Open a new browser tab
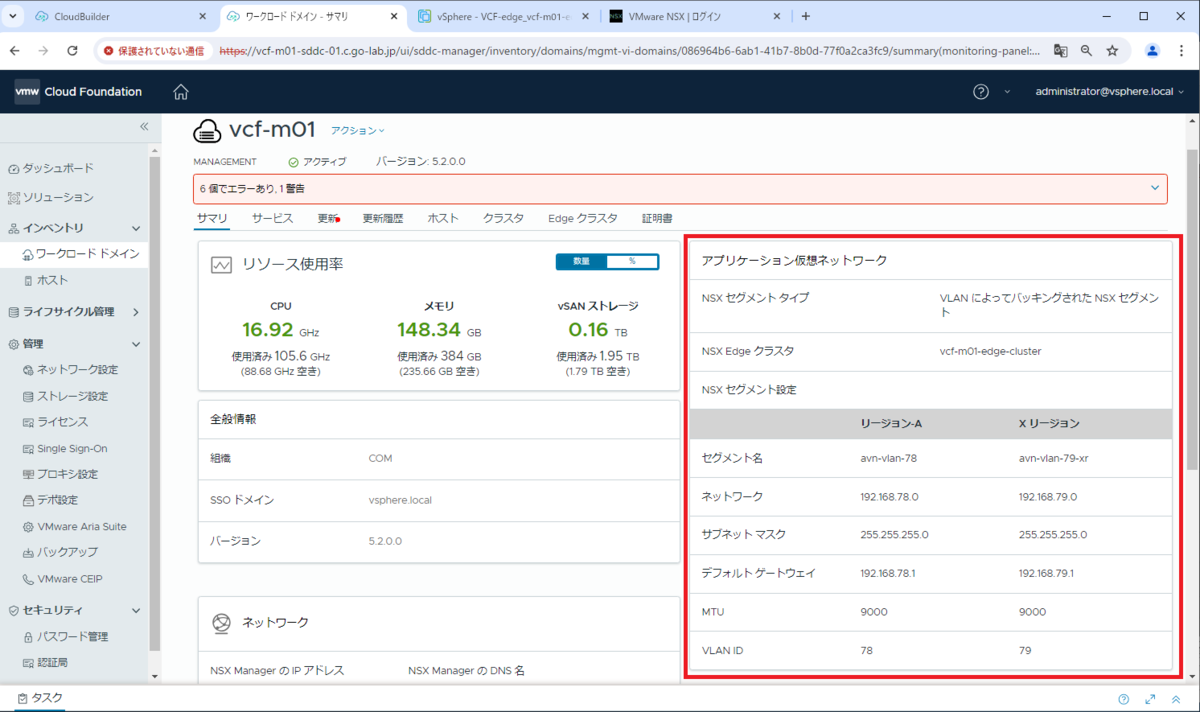This screenshot has width=1200, height=712. tap(806, 16)
